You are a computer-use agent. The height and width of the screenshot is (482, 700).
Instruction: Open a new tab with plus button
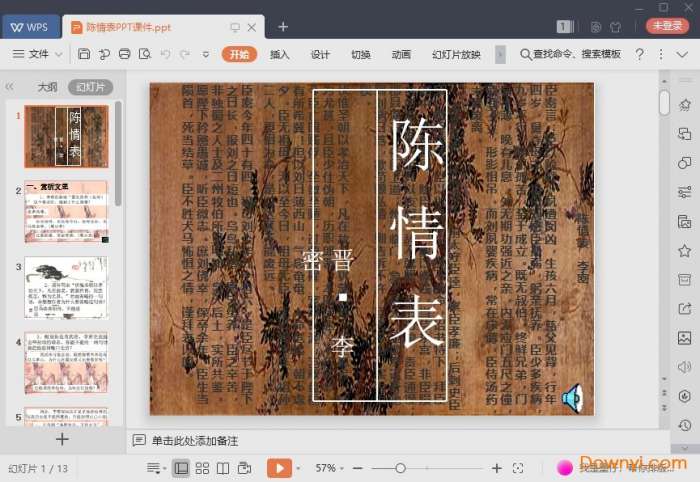pyautogui.click(x=283, y=27)
